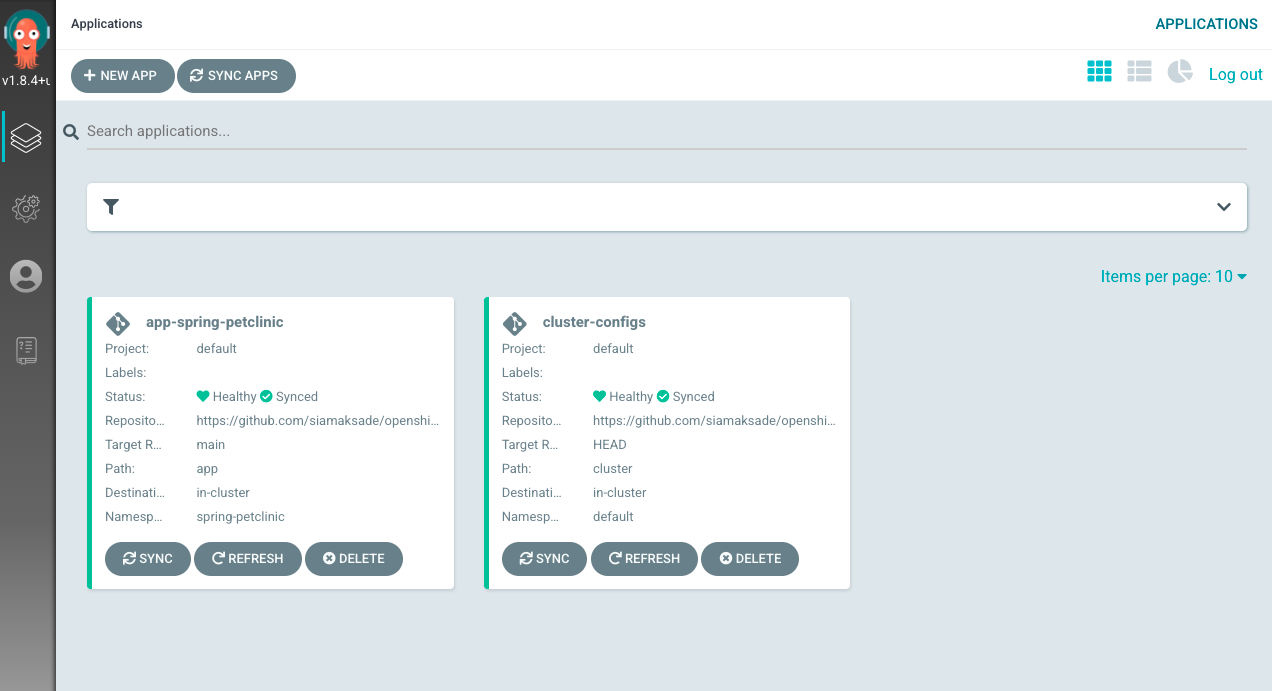Refresh the app-spring-petclinic application
The width and height of the screenshot is (1272, 691).
click(248, 559)
